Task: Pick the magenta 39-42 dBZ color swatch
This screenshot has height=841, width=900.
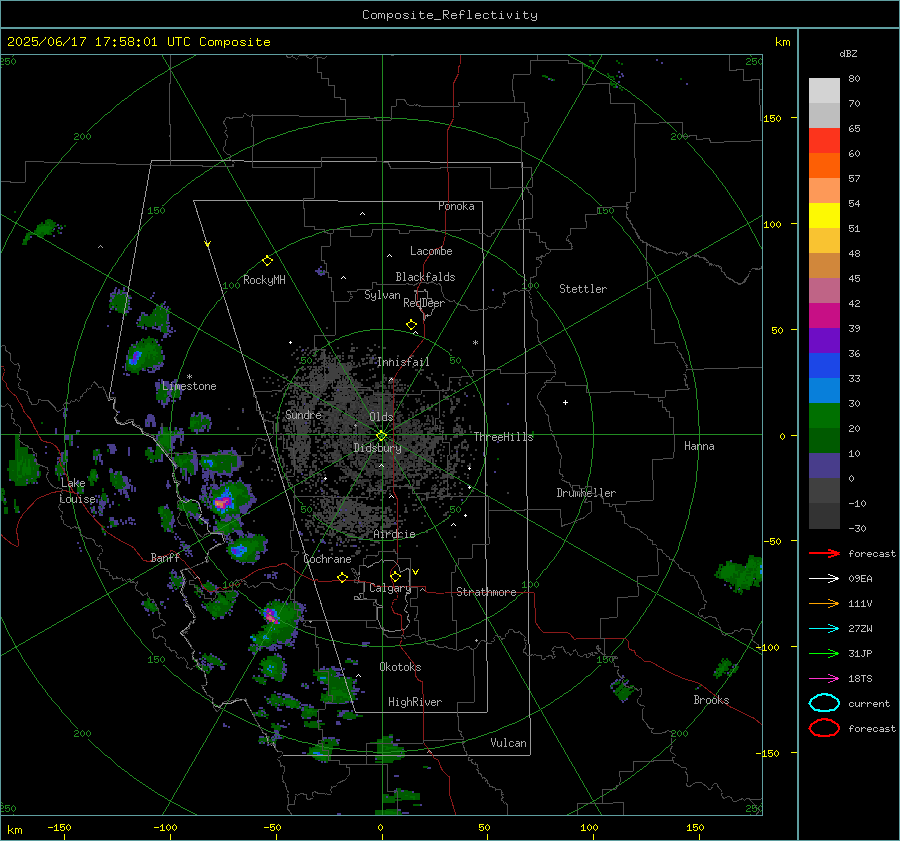Action: coord(824,316)
